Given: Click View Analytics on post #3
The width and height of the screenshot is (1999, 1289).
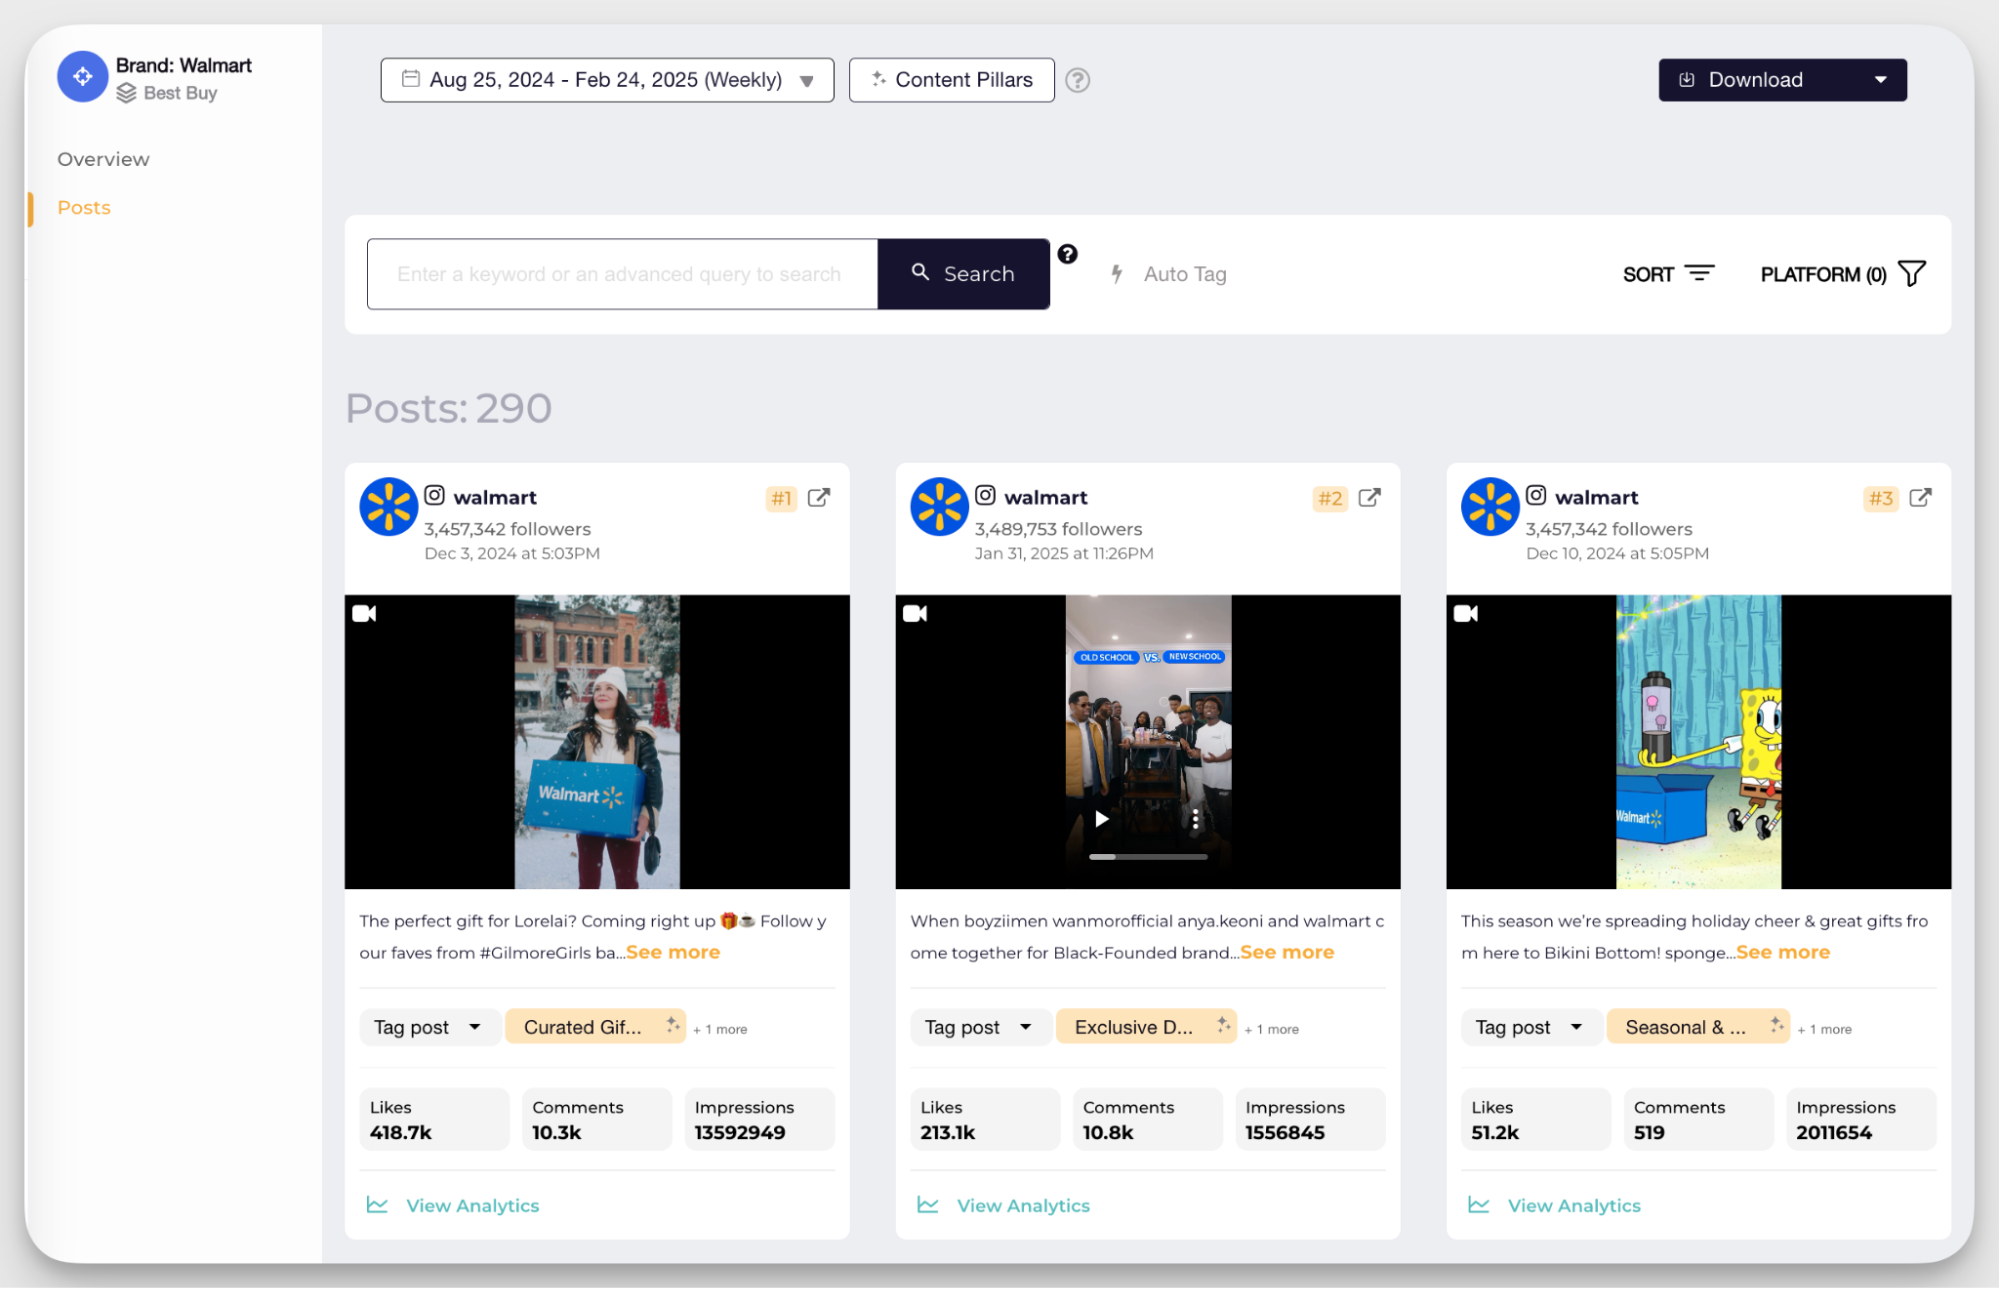Looking at the screenshot, I should point(1556,1205).
